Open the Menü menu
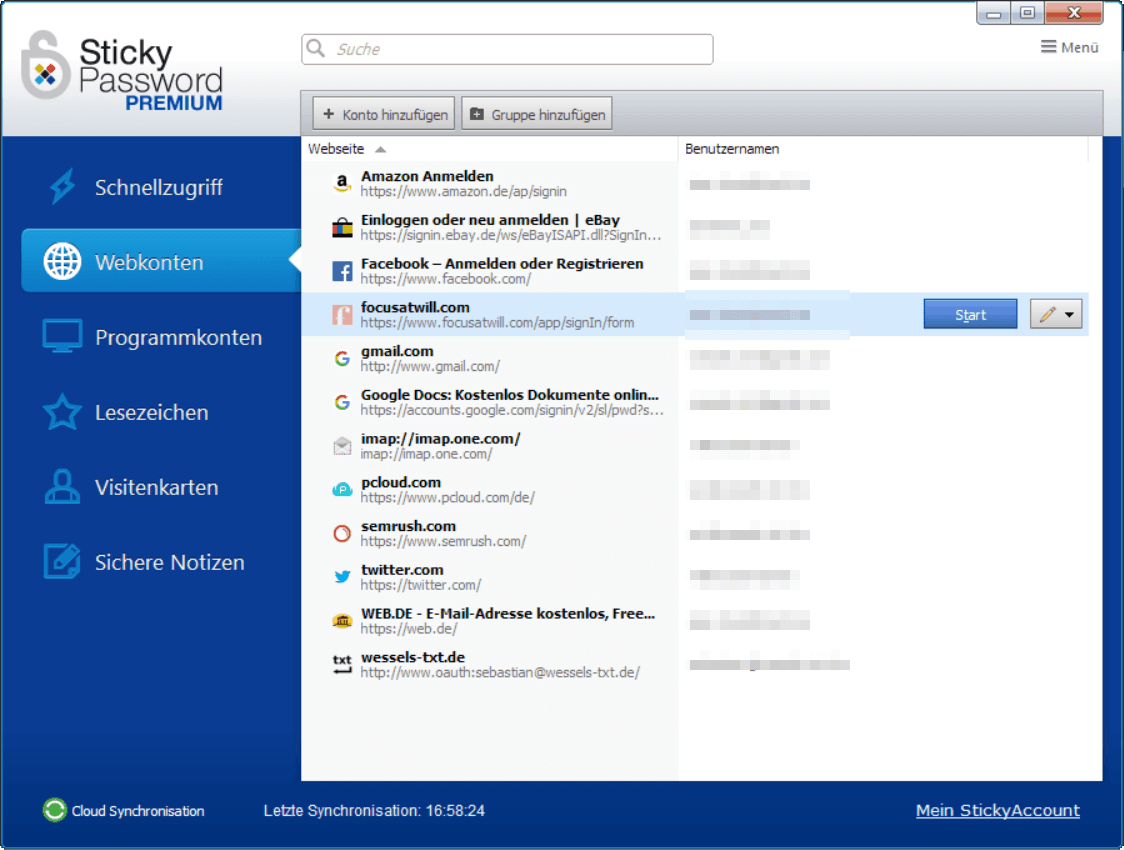 click(1070, 47)
